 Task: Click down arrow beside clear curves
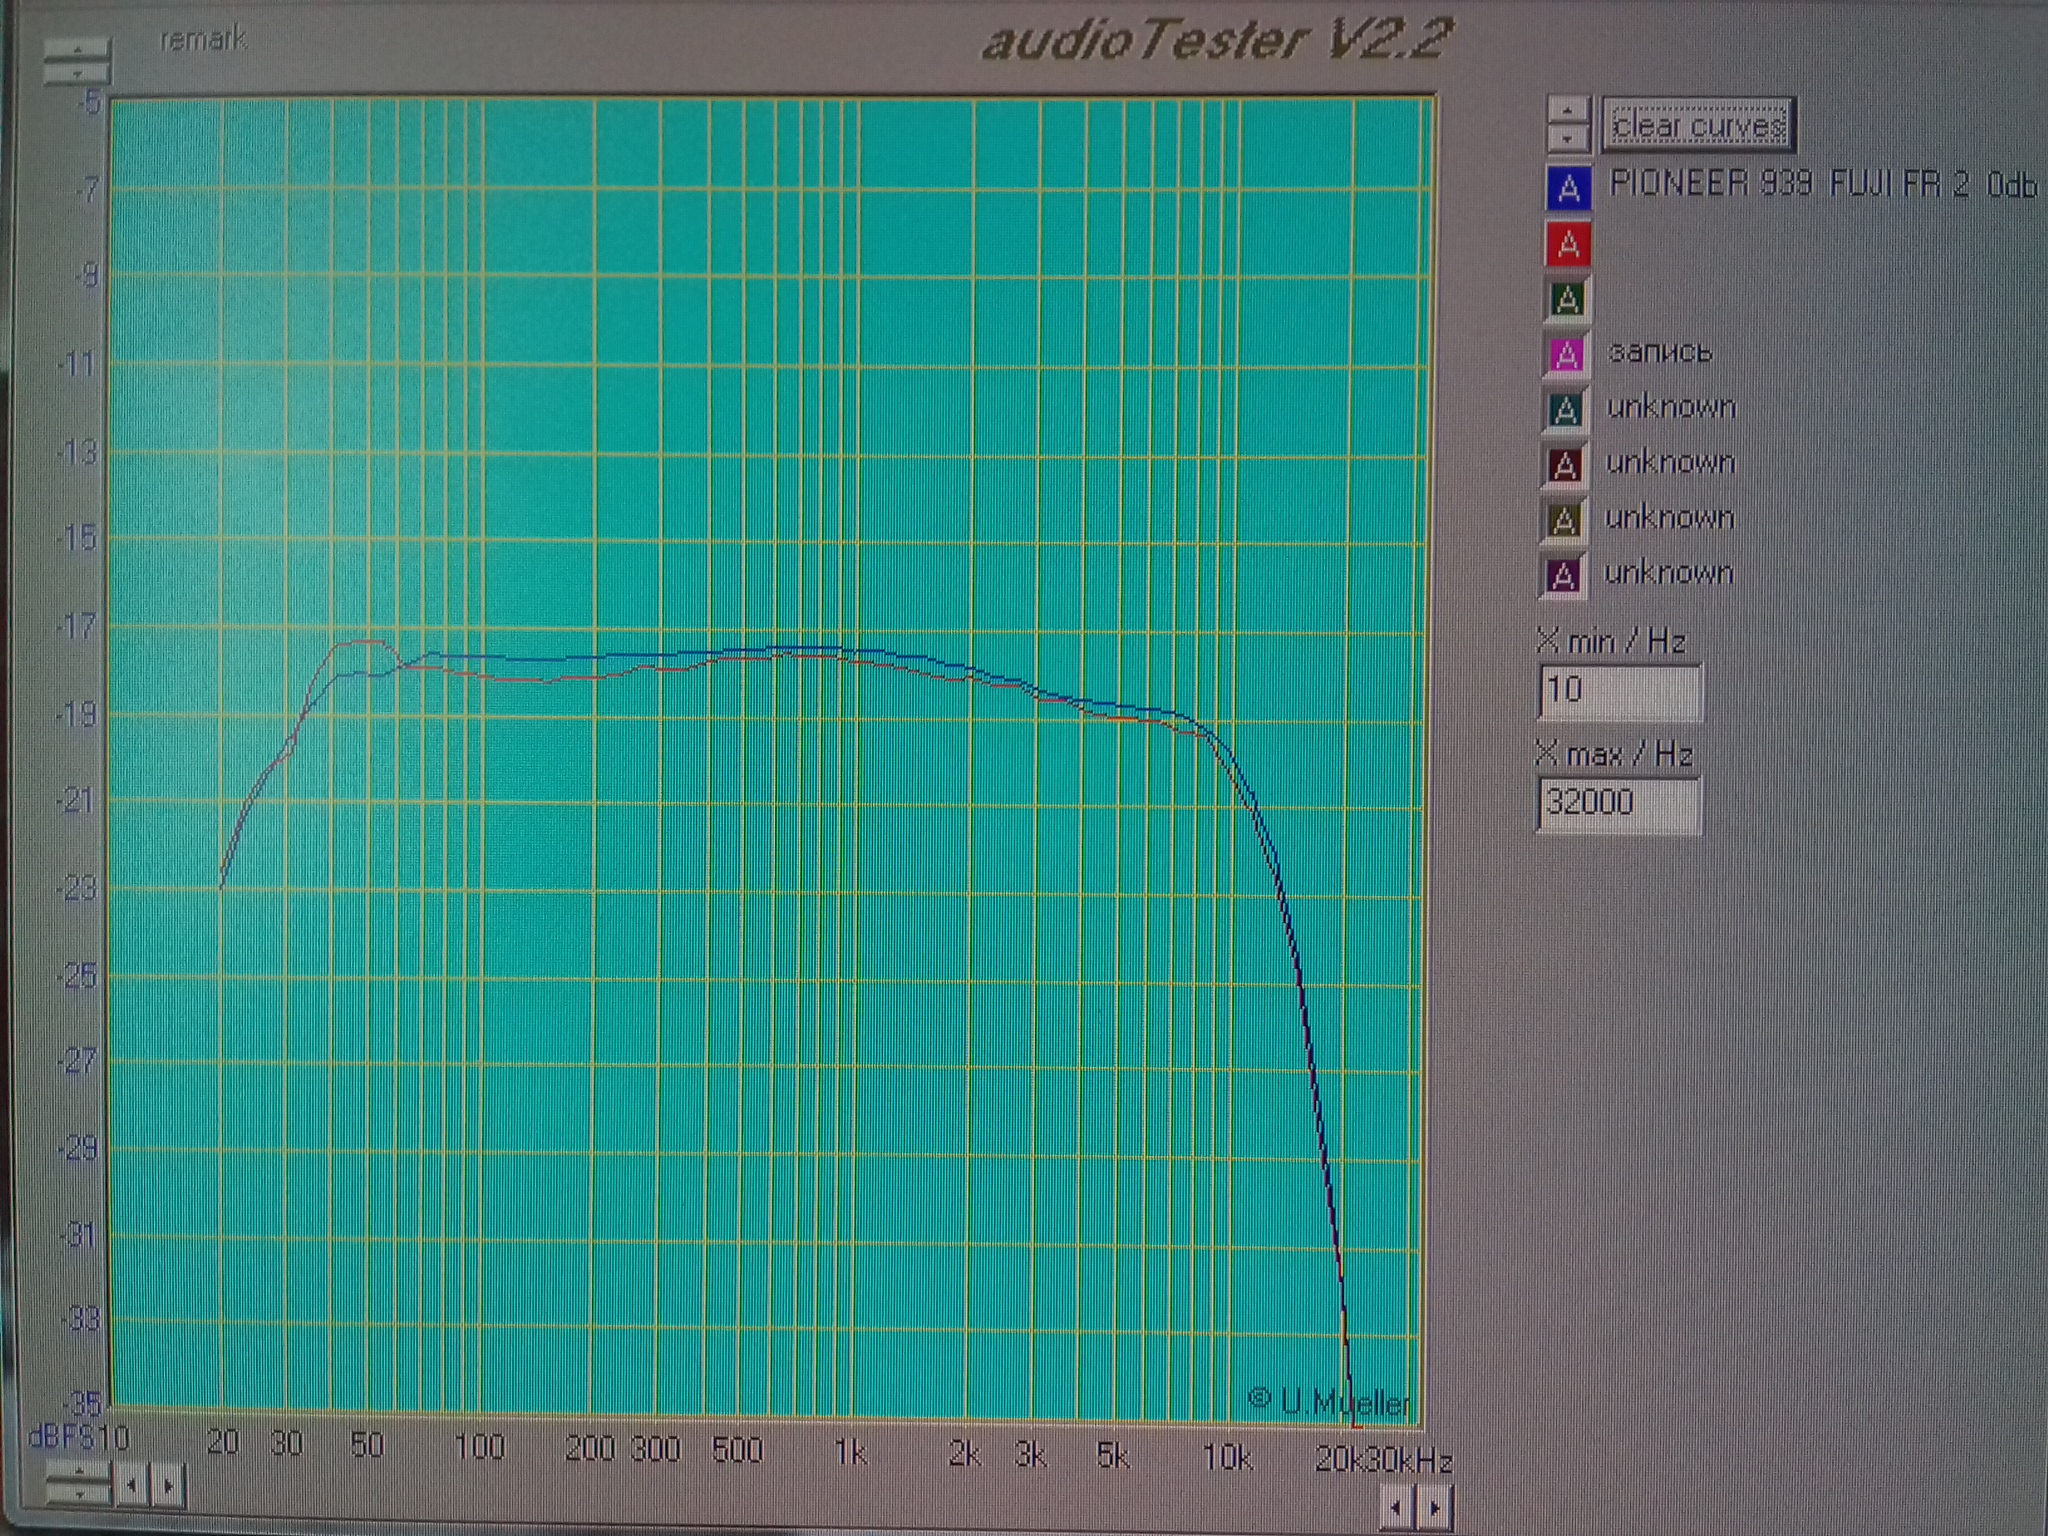point(1567,138)
